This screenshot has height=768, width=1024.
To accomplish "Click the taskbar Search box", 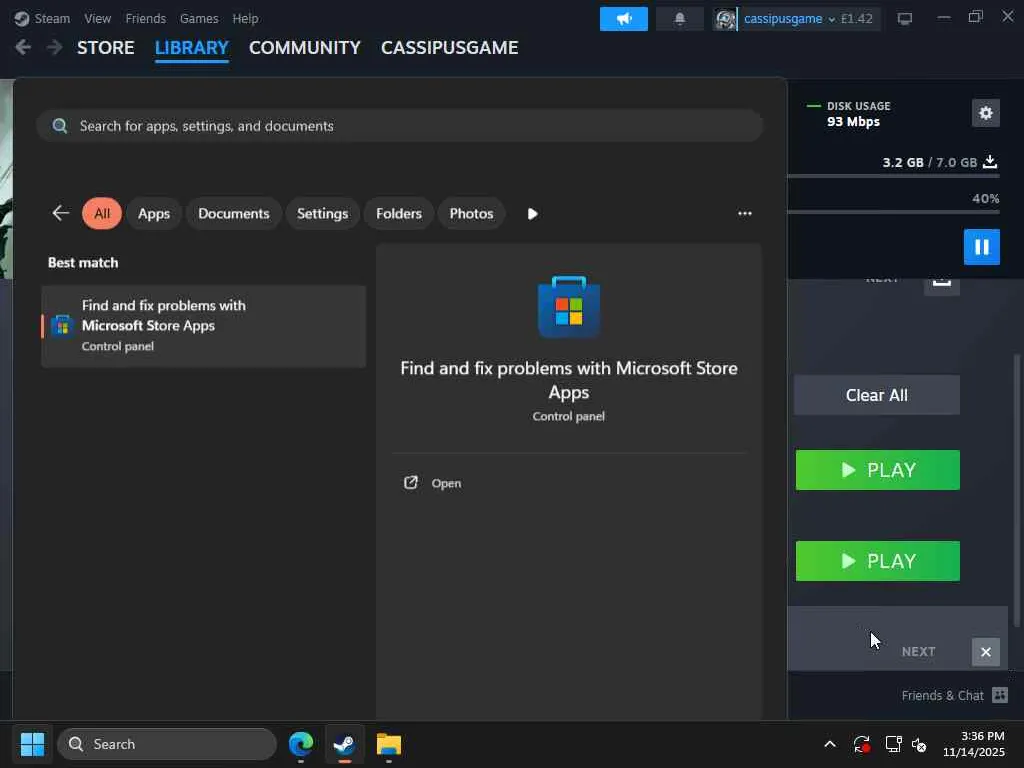I will 167,744.
